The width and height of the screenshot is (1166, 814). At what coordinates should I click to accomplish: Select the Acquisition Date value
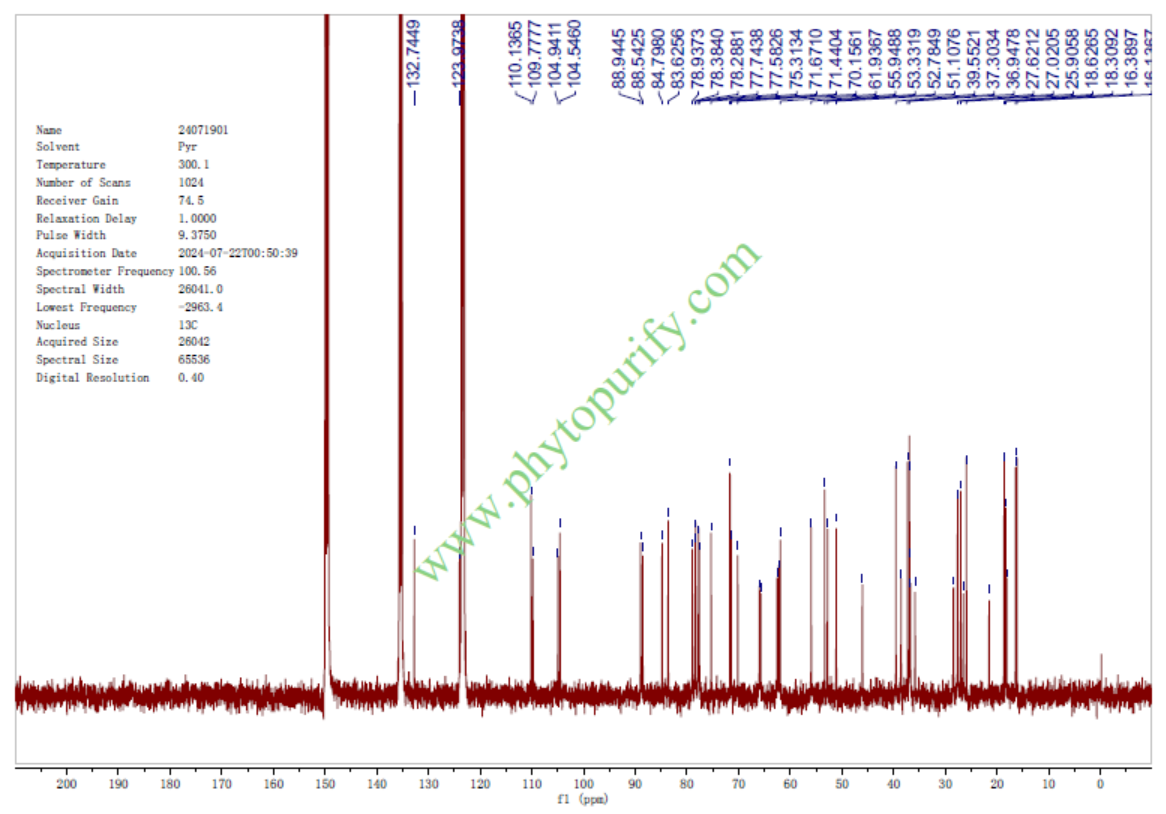(x=237, y=254)
